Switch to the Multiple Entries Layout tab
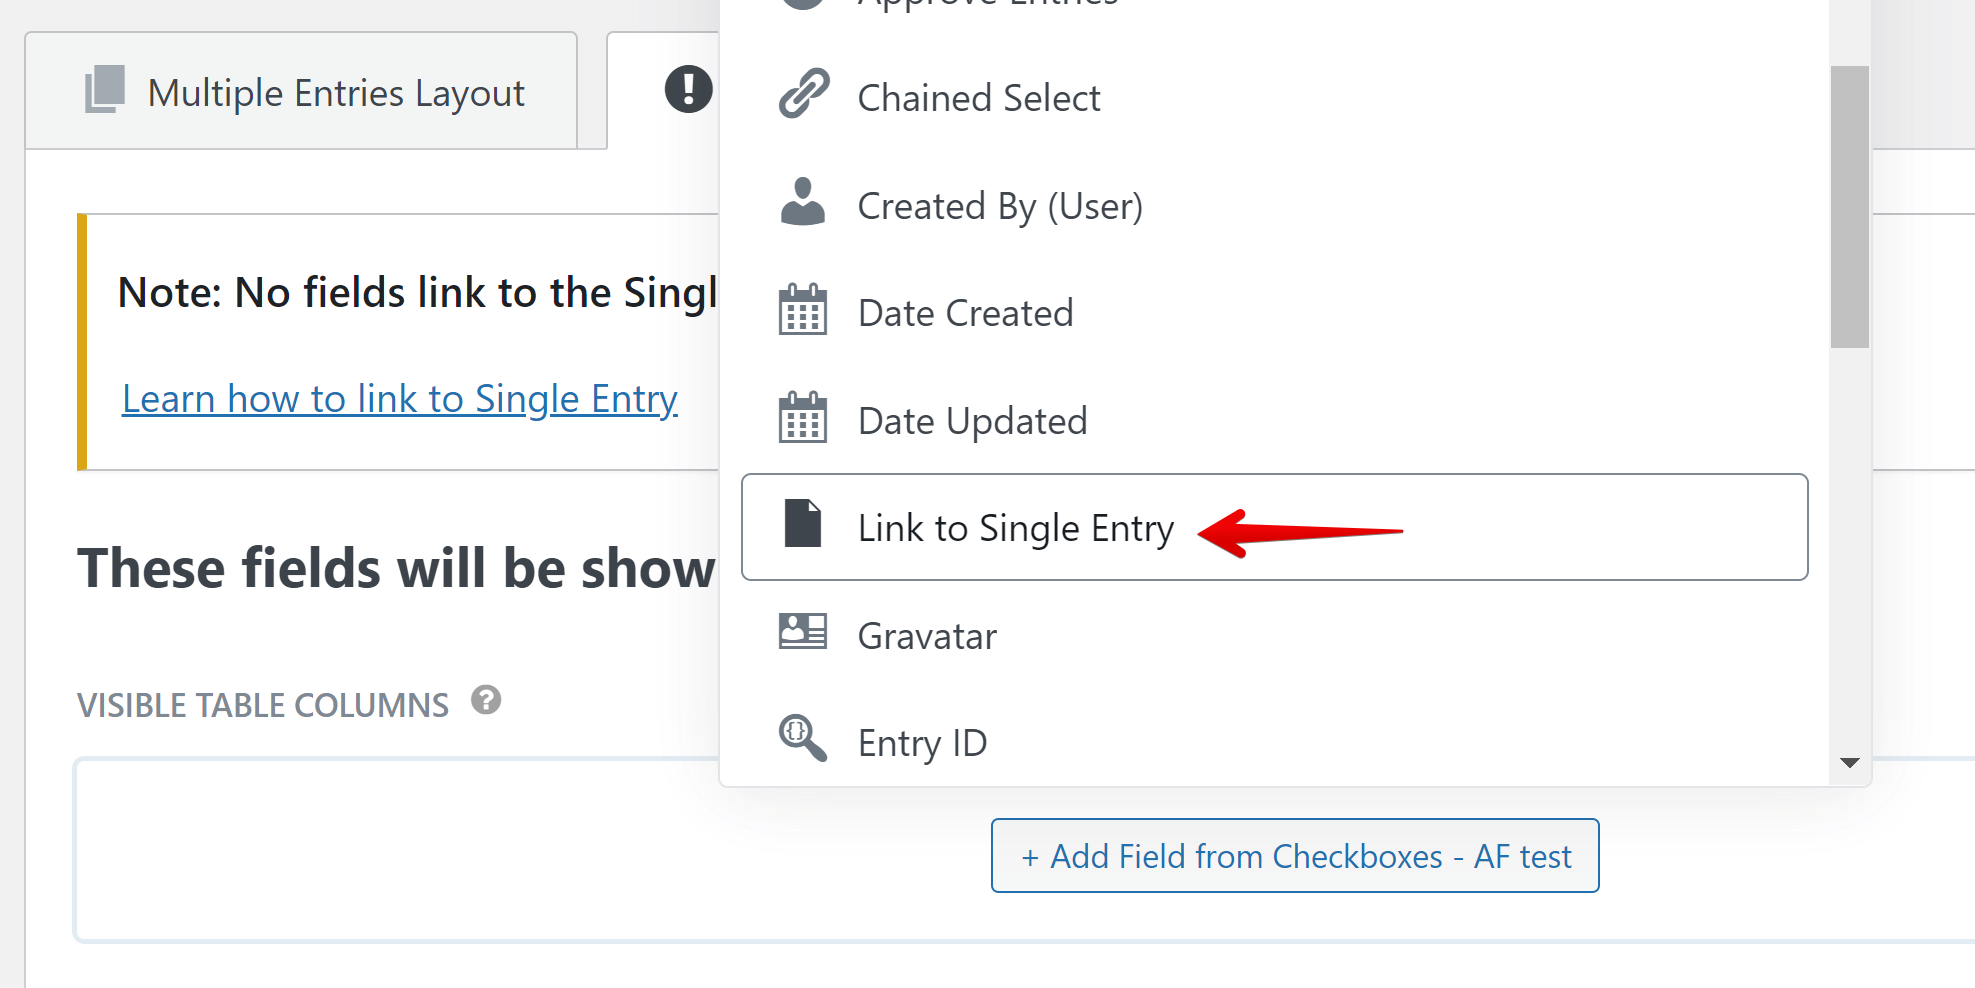Viewport: 1975px width, 988px height. [335, 92]
